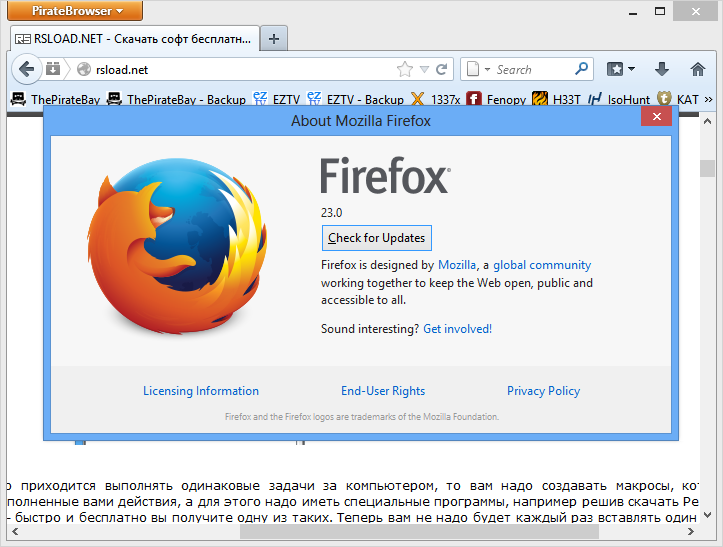The height and width of the screenshot is (547, 723).
Task: Bookmark this page with the star icon
Action: click(405, 70)
